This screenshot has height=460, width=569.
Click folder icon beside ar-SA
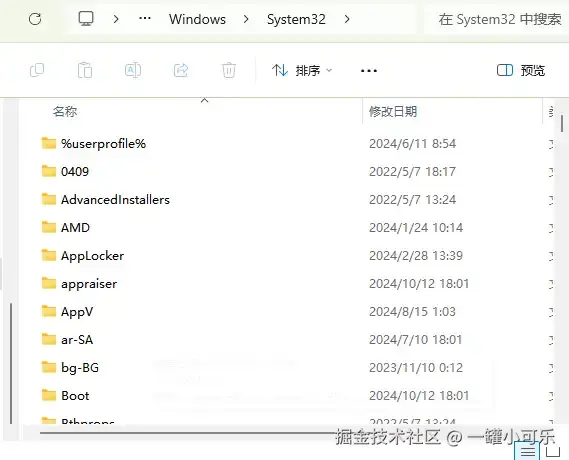pyautogui.click(x=49, y=339)
